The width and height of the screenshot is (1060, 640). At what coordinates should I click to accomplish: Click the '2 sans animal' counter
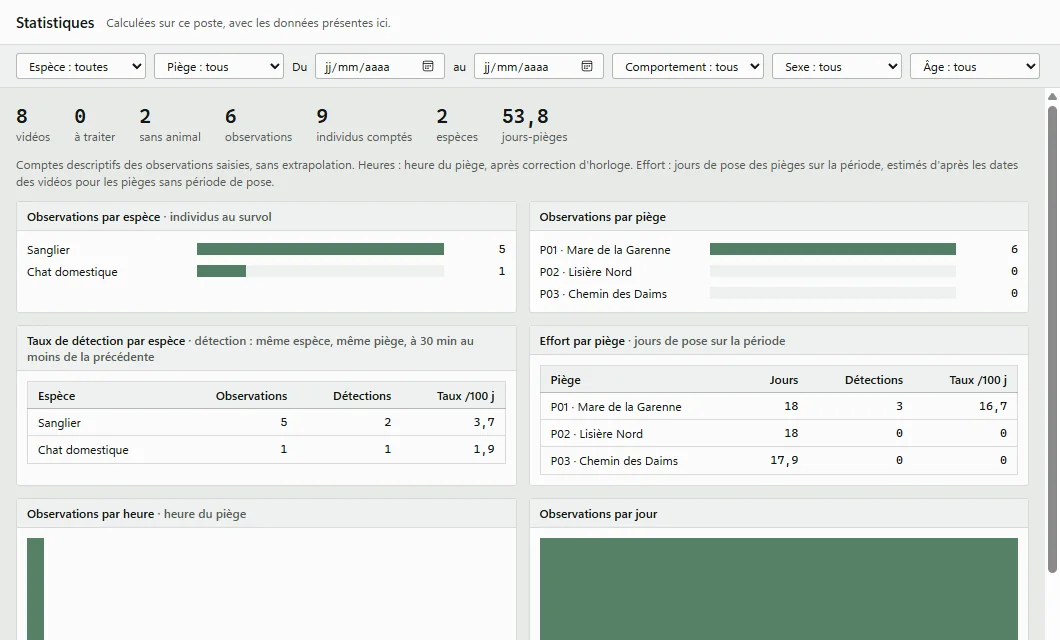pos(170,126)
